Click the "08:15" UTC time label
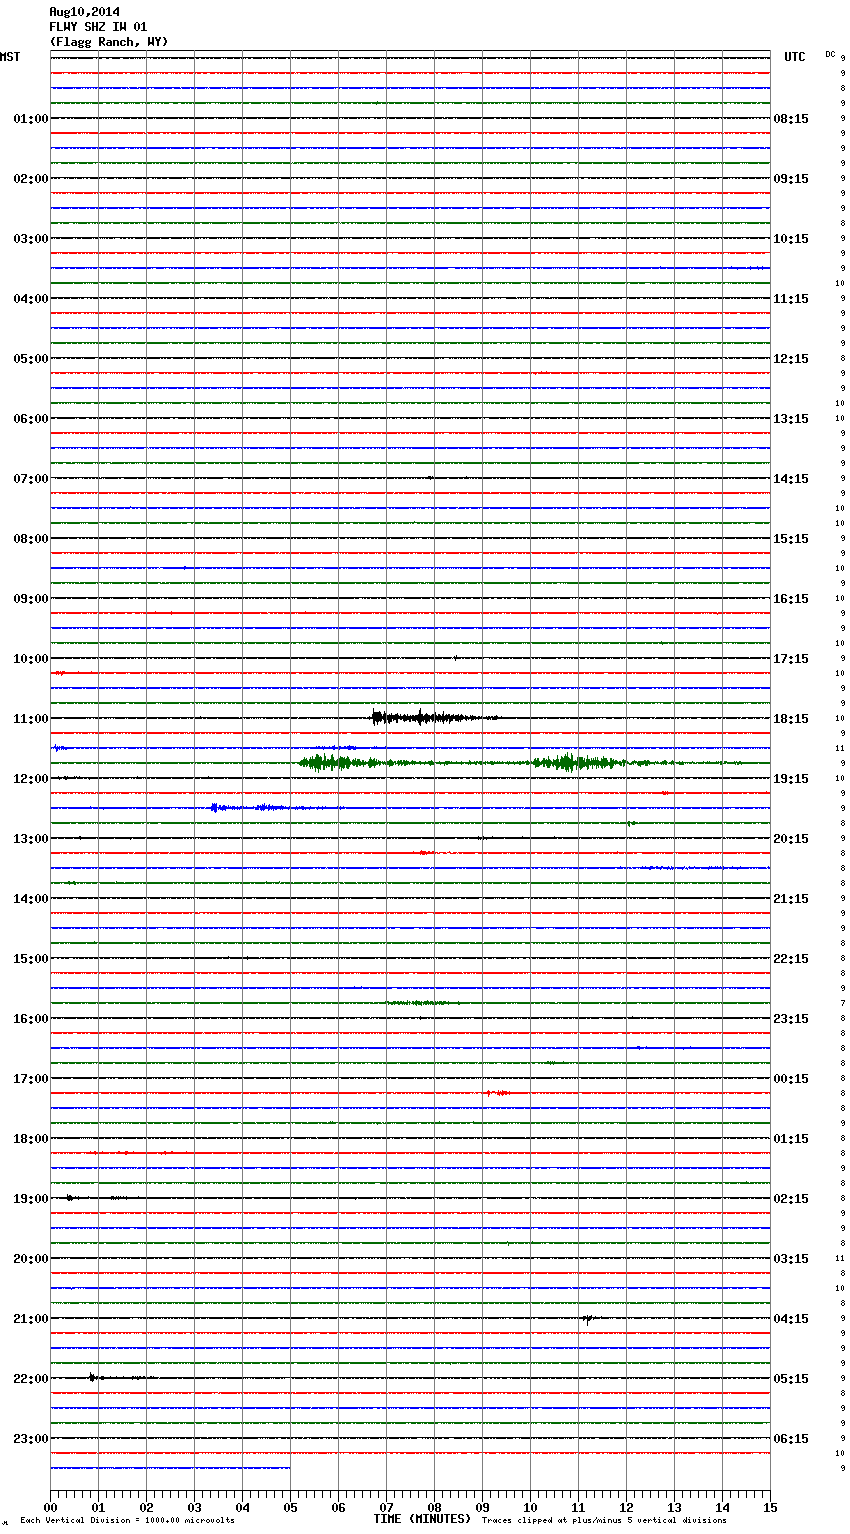 pyautogui.click(x=791, y=119)
